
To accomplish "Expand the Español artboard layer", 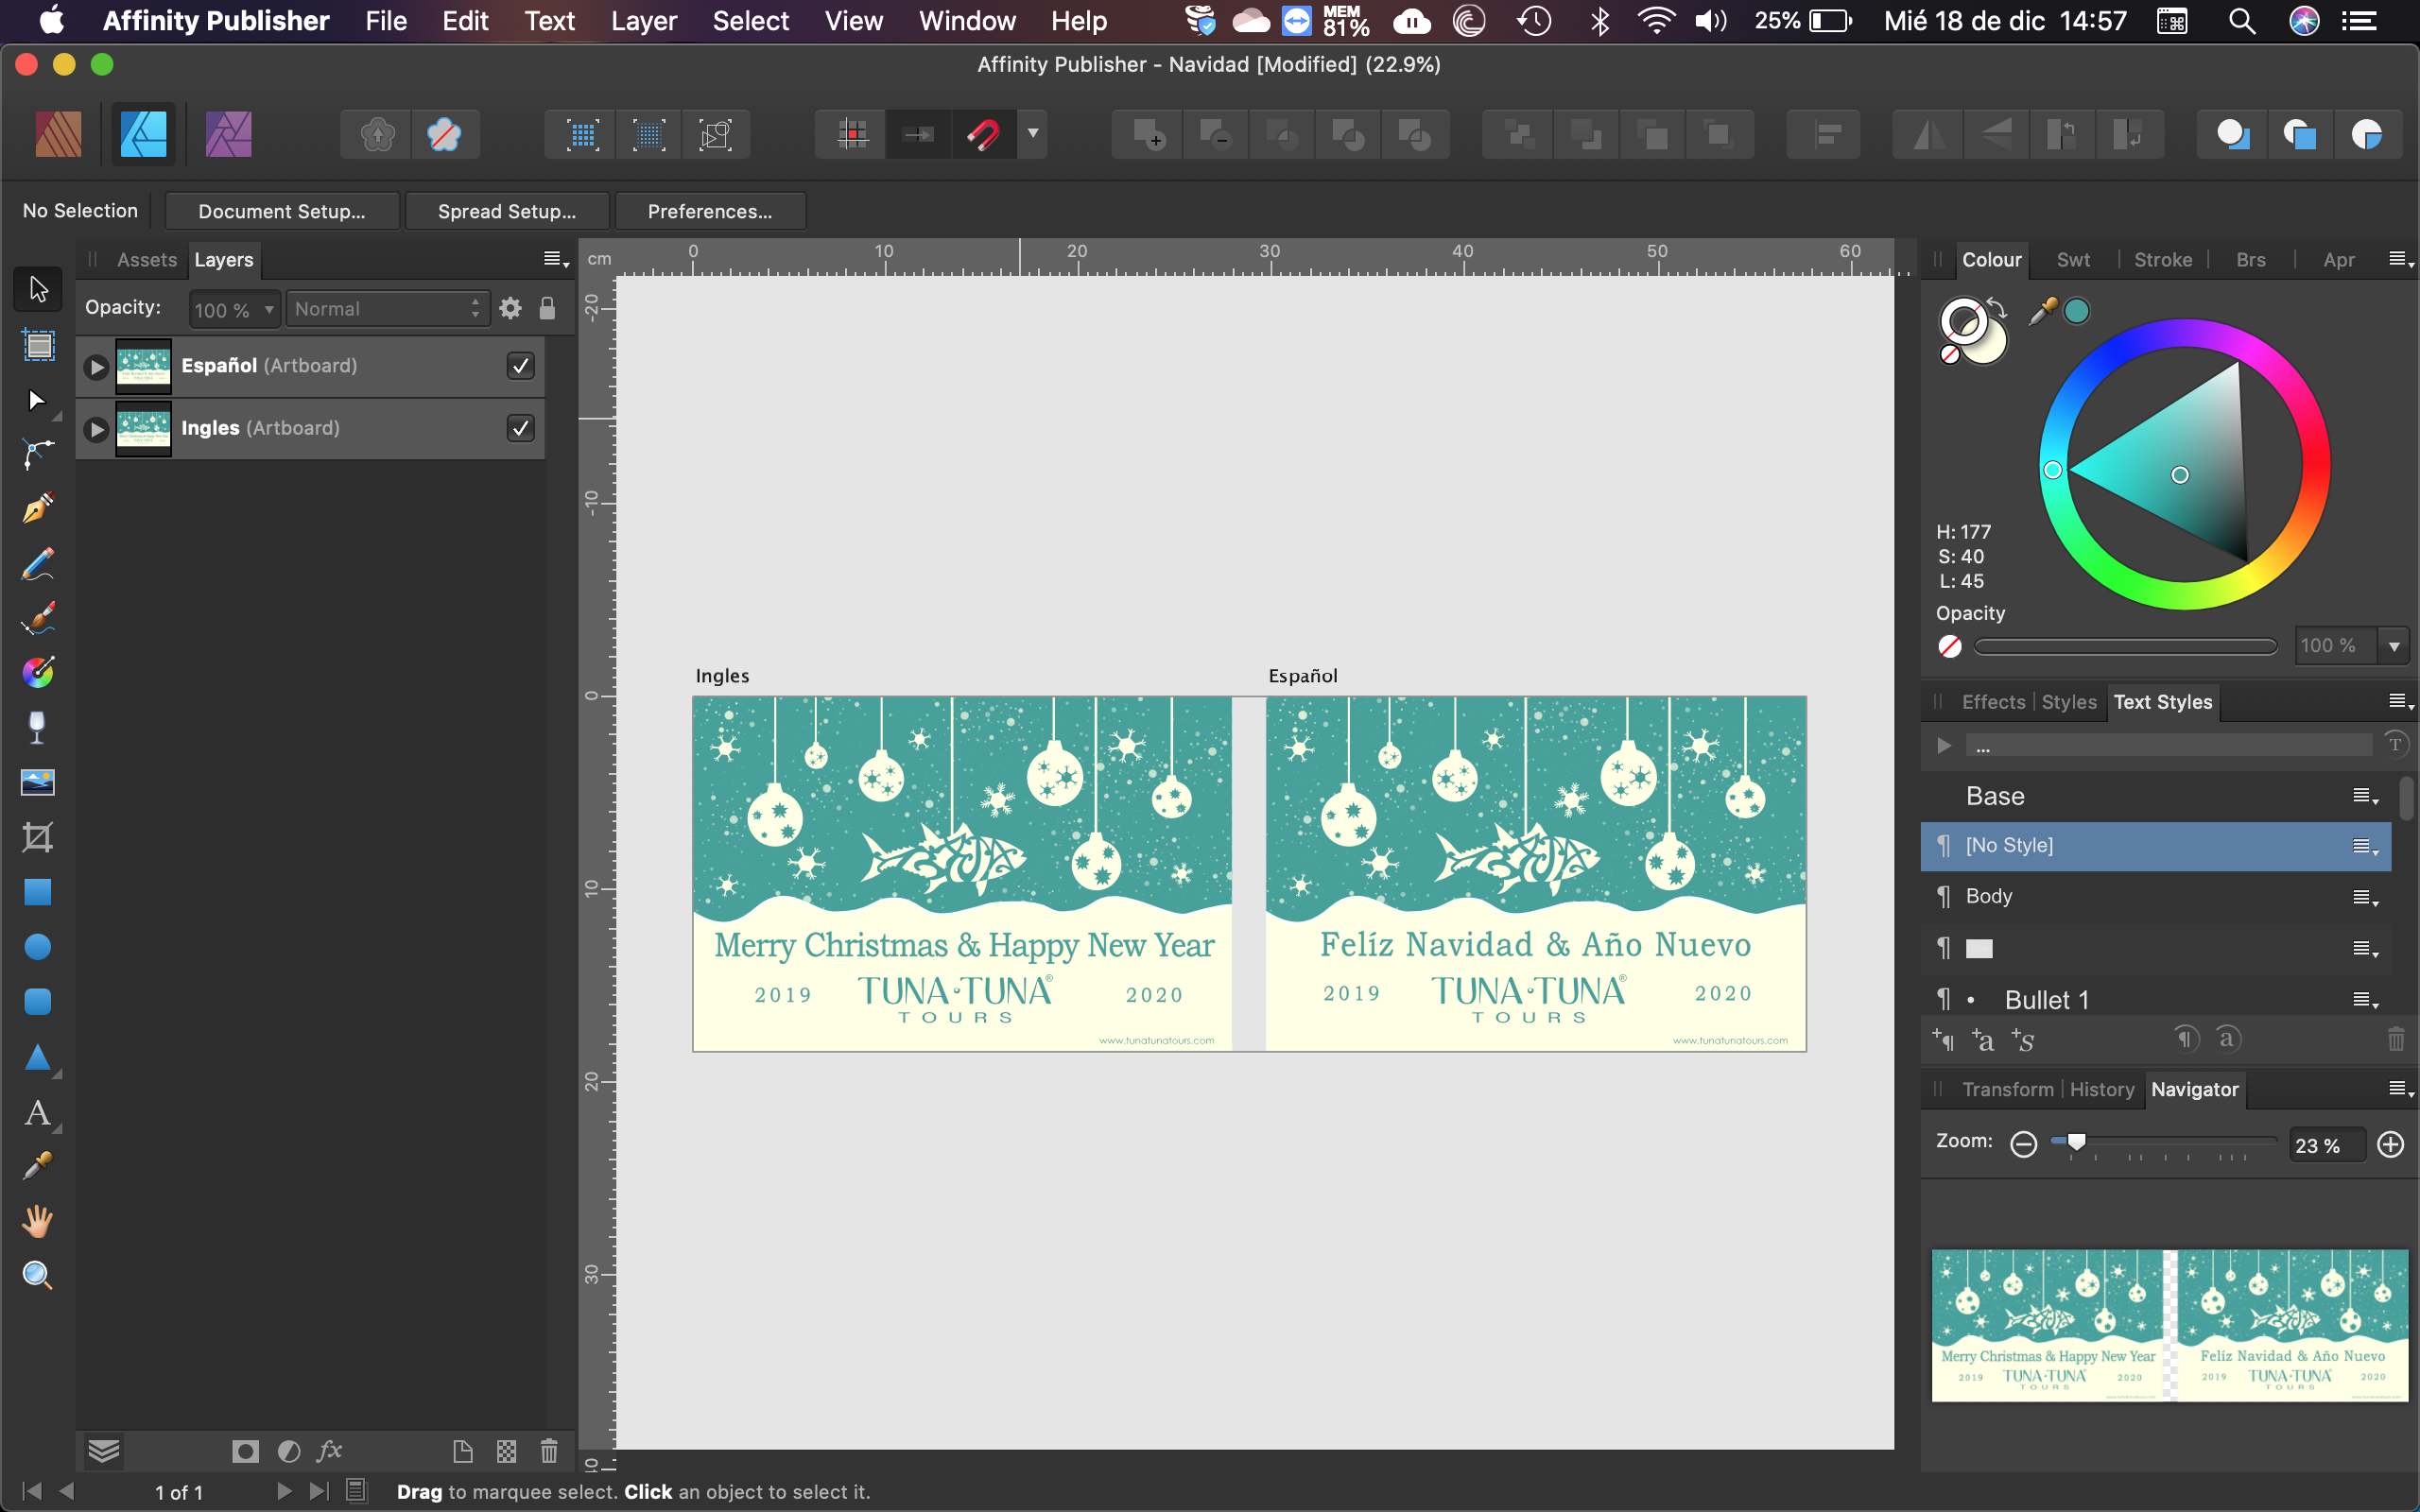I will 96,367.
